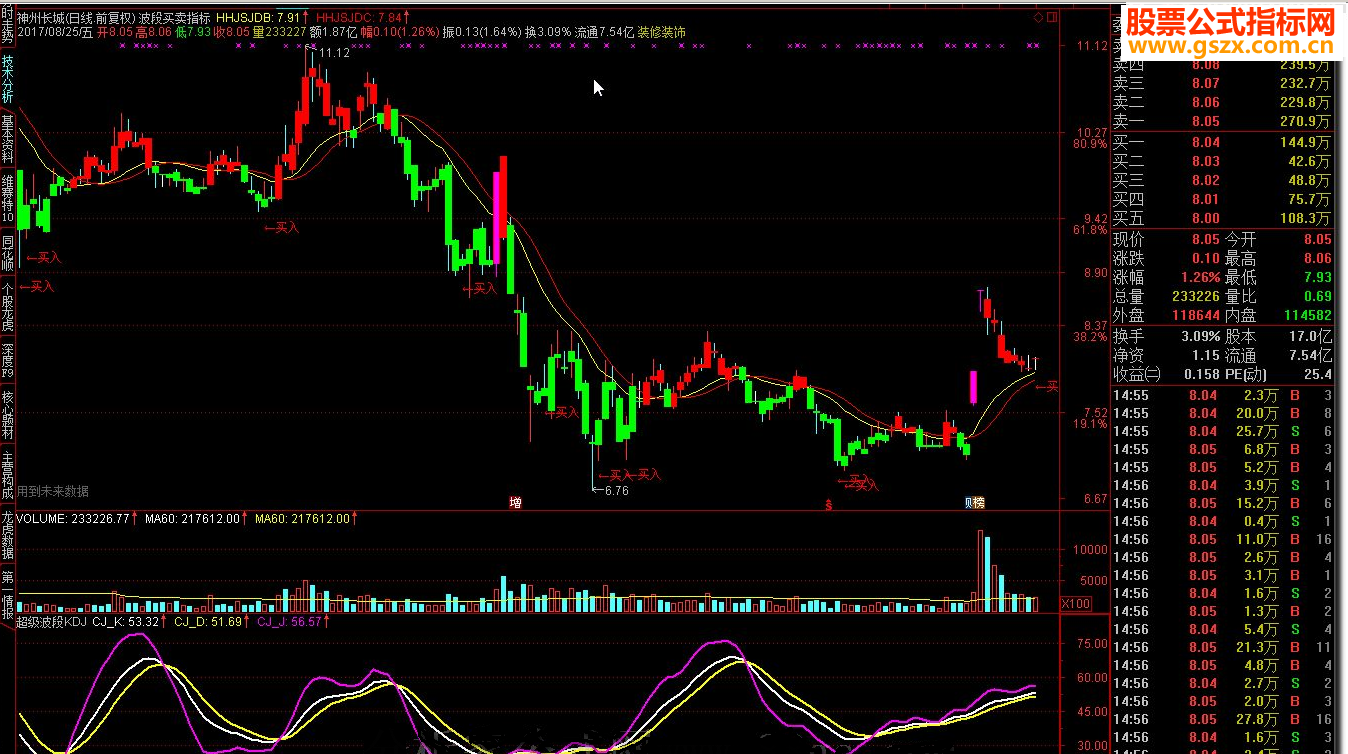The height and width of the screenshot is (754, 1348).
Task: Open the 主营构成 sidebar tab
Action: pyautogui.click(x=7, y=476)
